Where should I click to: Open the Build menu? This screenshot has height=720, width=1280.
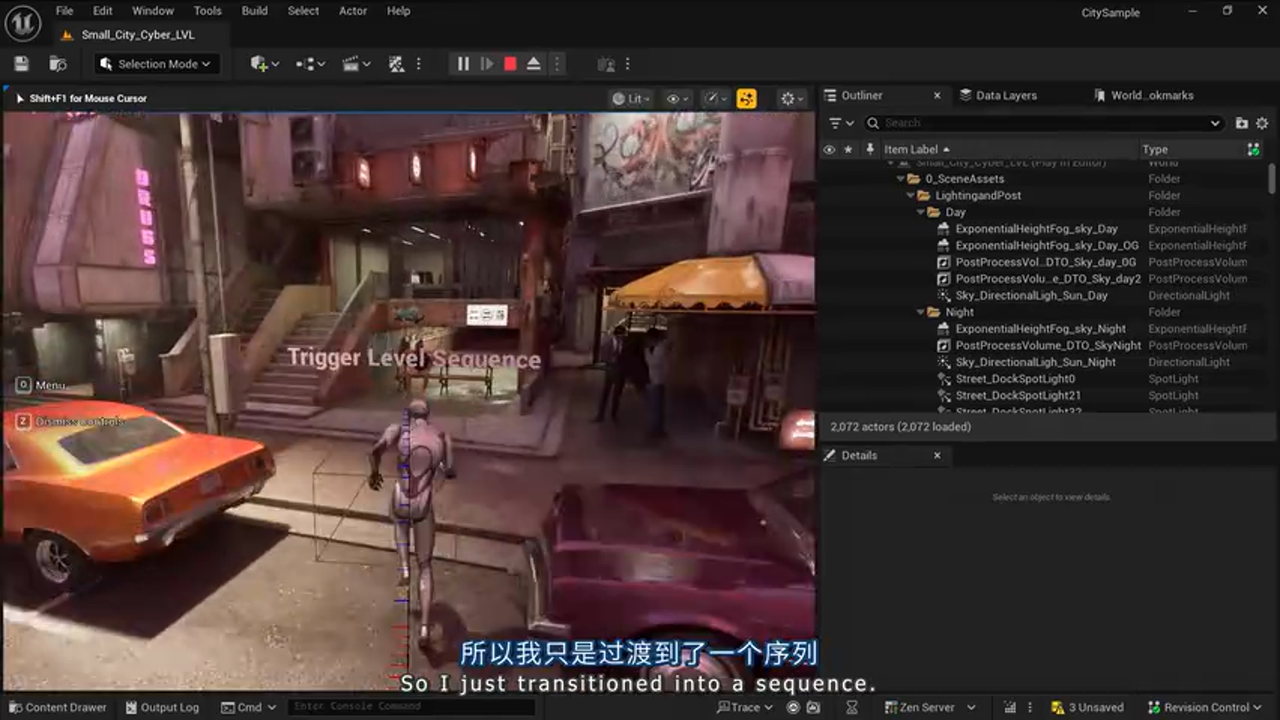(254, 11)
